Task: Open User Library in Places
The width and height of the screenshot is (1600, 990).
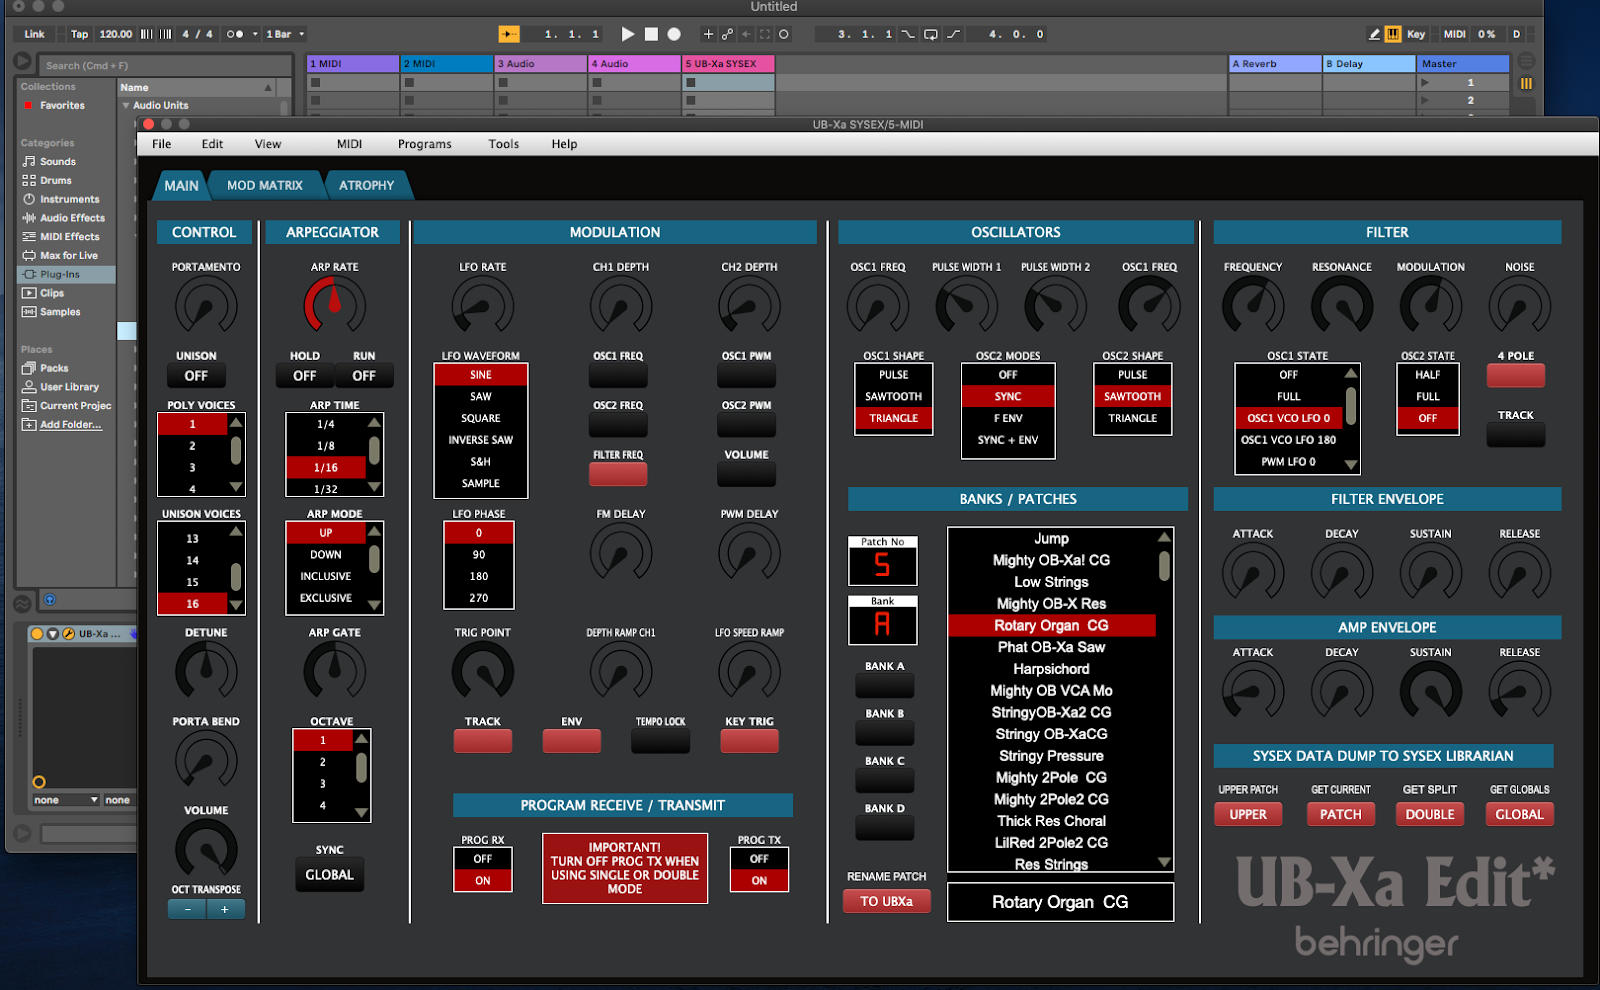Action: click(x=69, y=387)
